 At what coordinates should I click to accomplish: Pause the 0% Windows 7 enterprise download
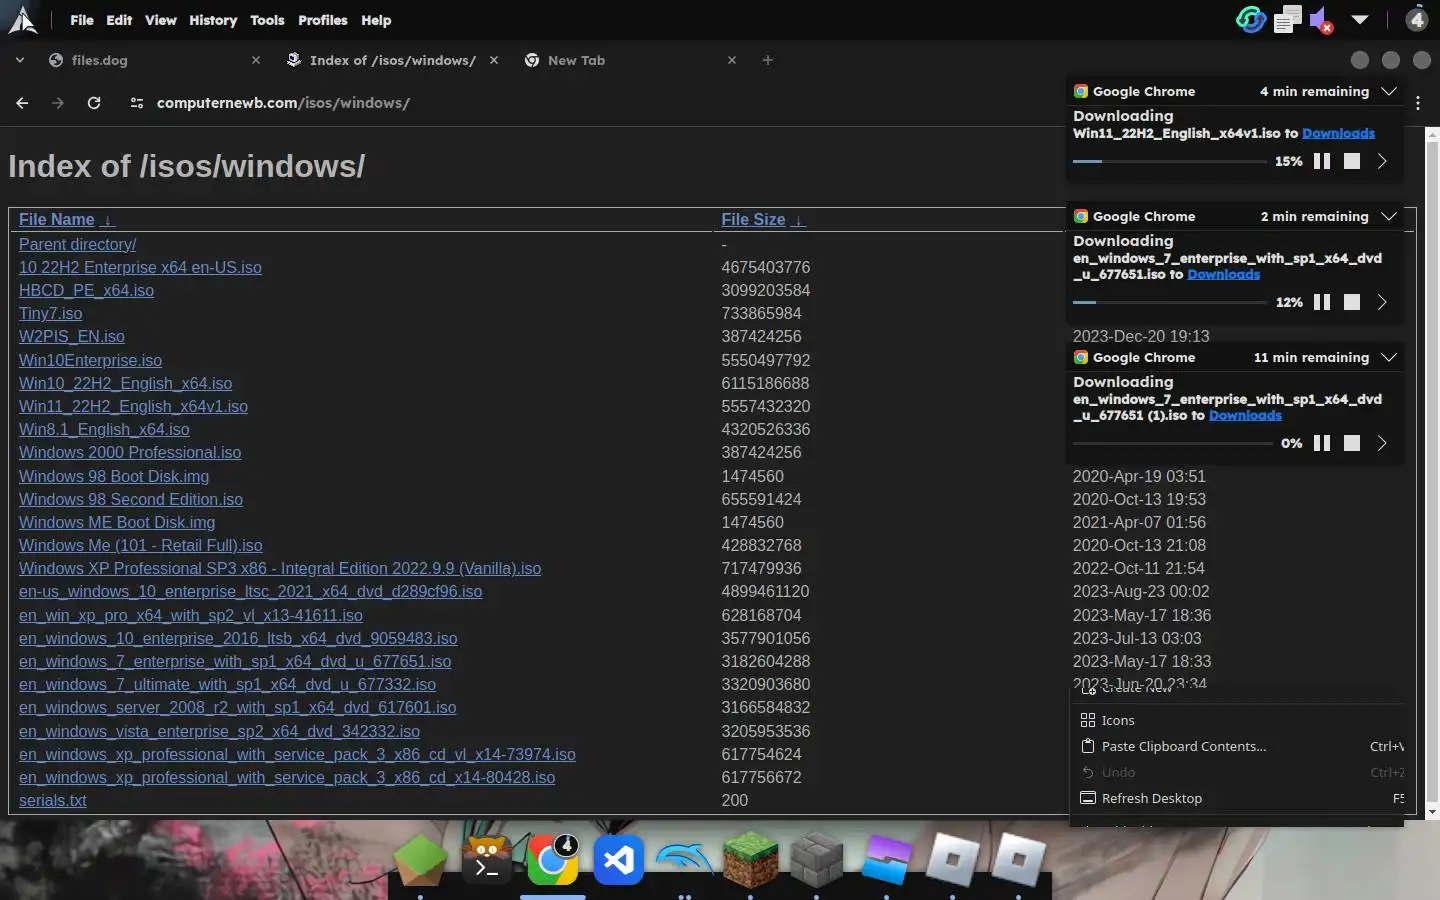pyautogui.click(x=1322, y=443)
